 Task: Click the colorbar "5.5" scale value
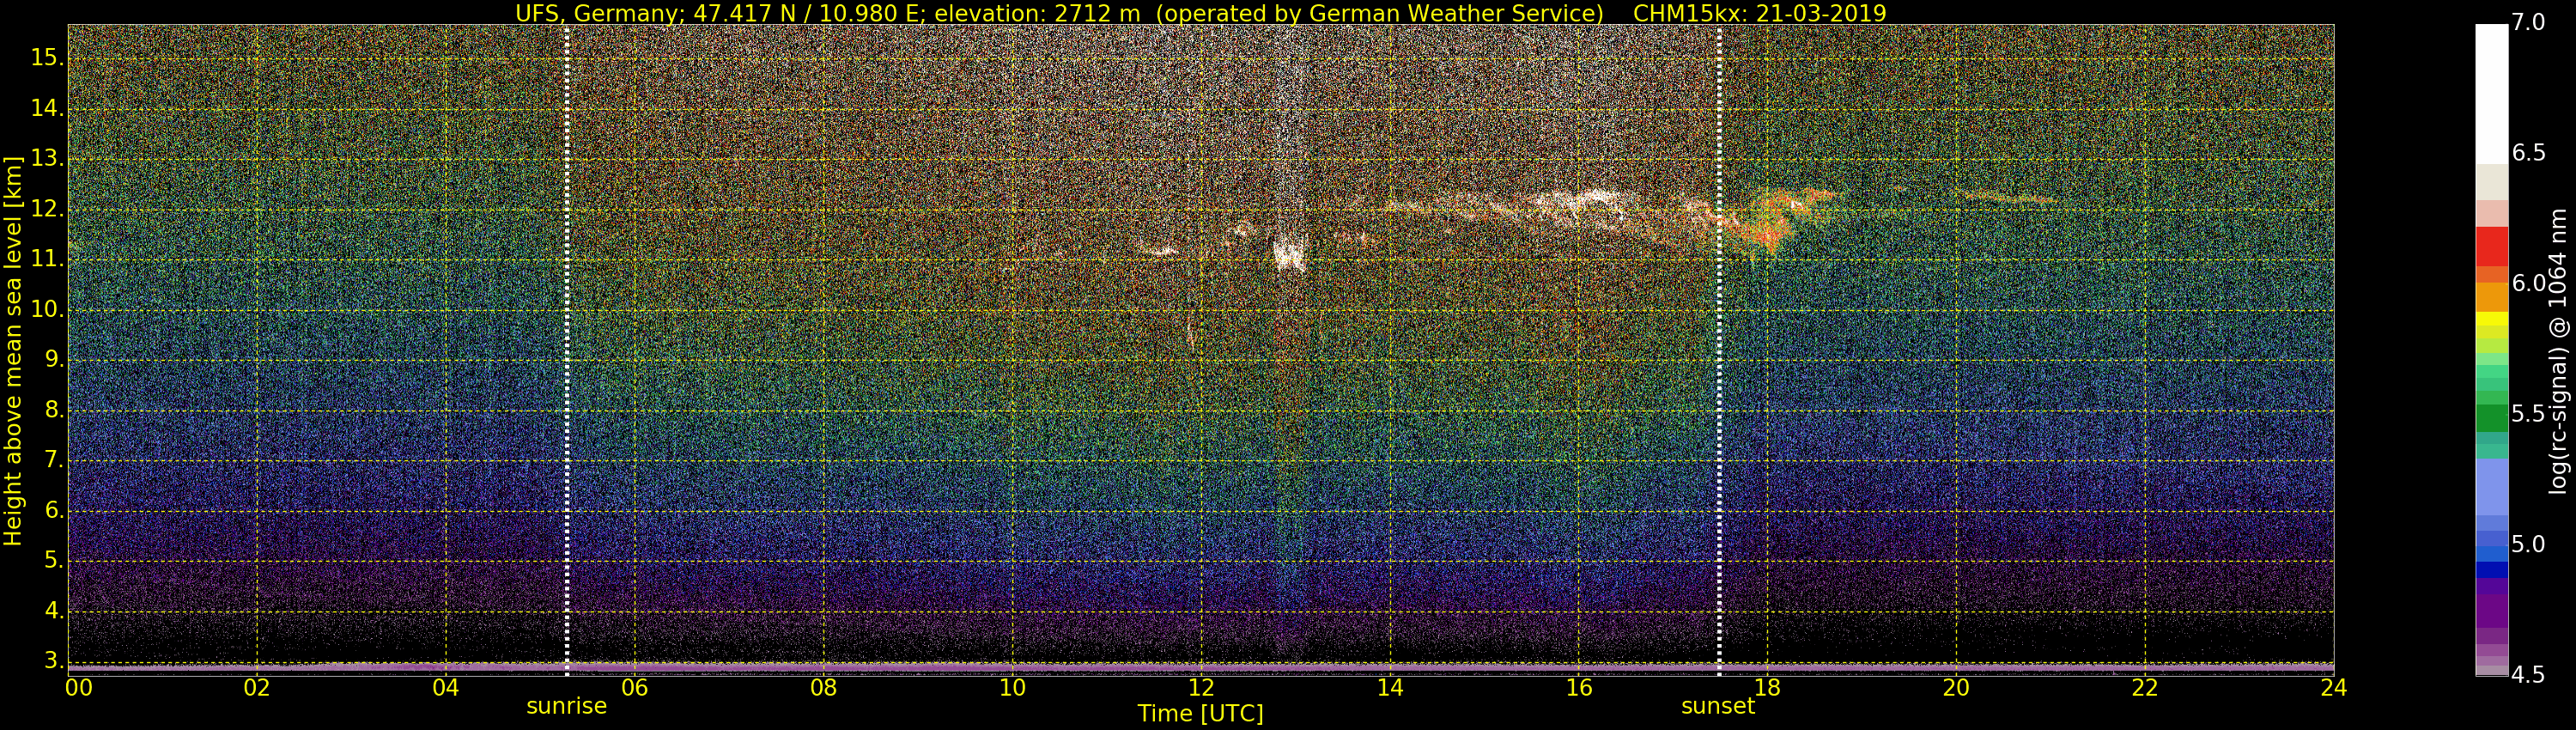point(2528,414)
